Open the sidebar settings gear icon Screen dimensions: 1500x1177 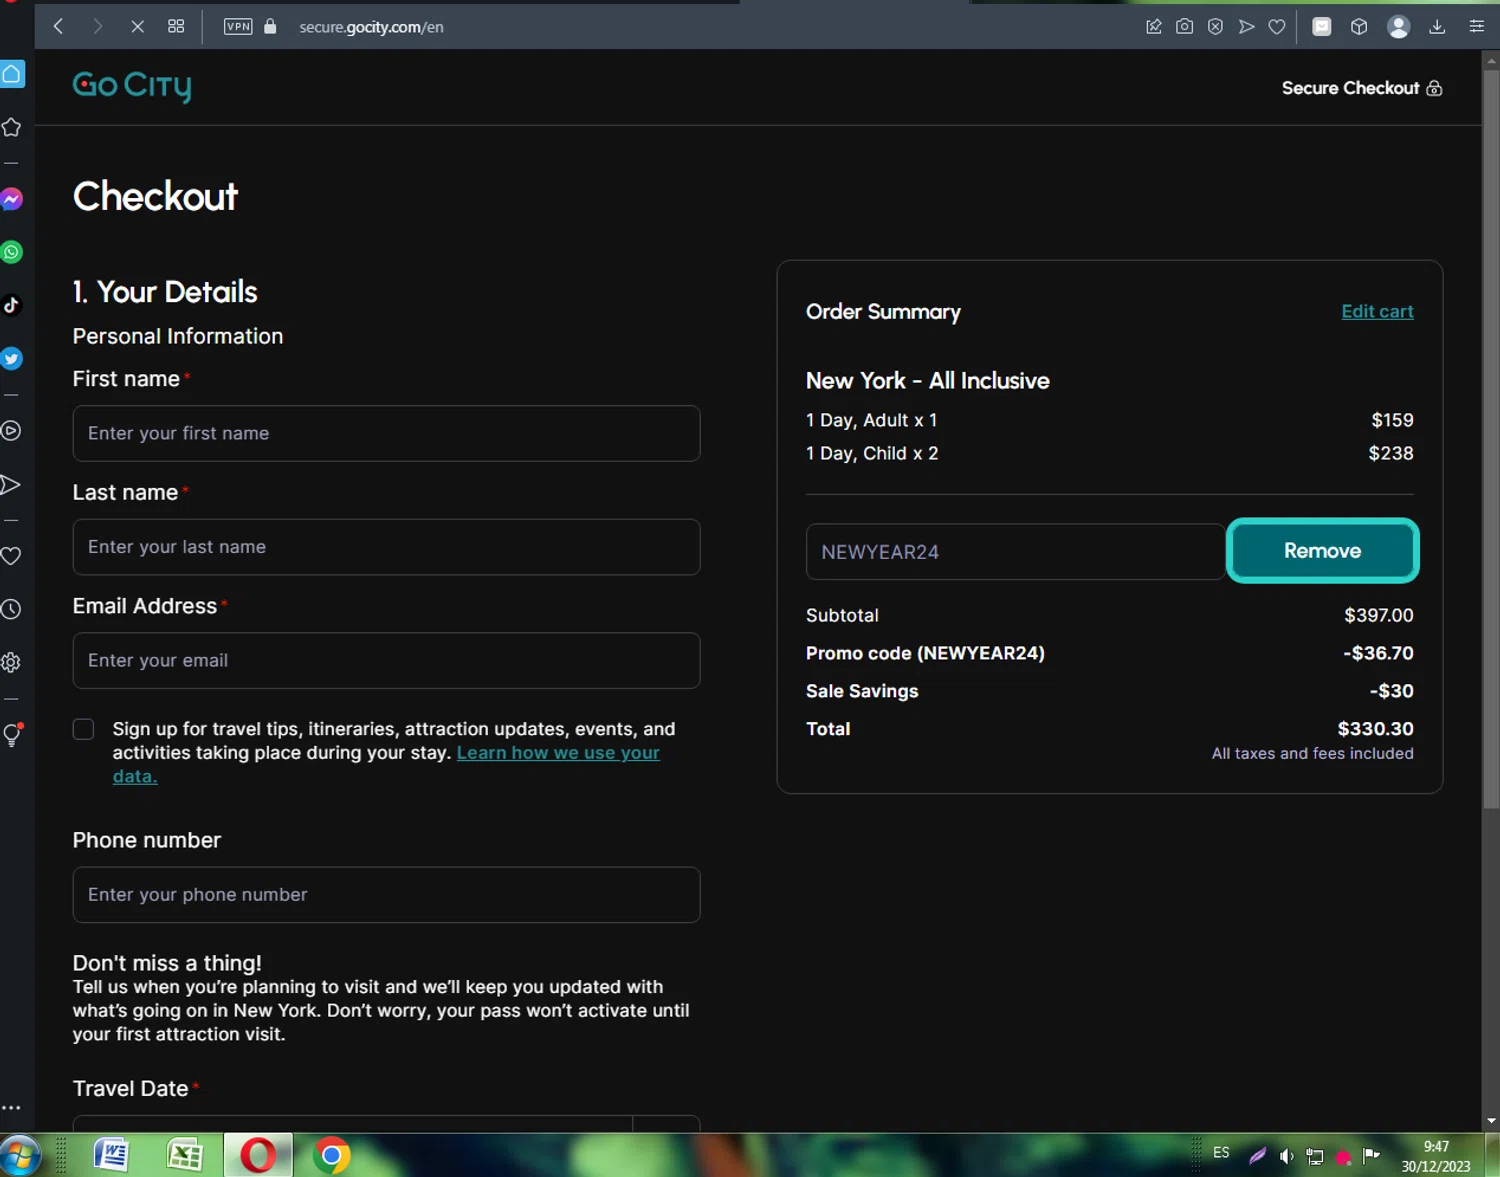click(x=12, y=662)
